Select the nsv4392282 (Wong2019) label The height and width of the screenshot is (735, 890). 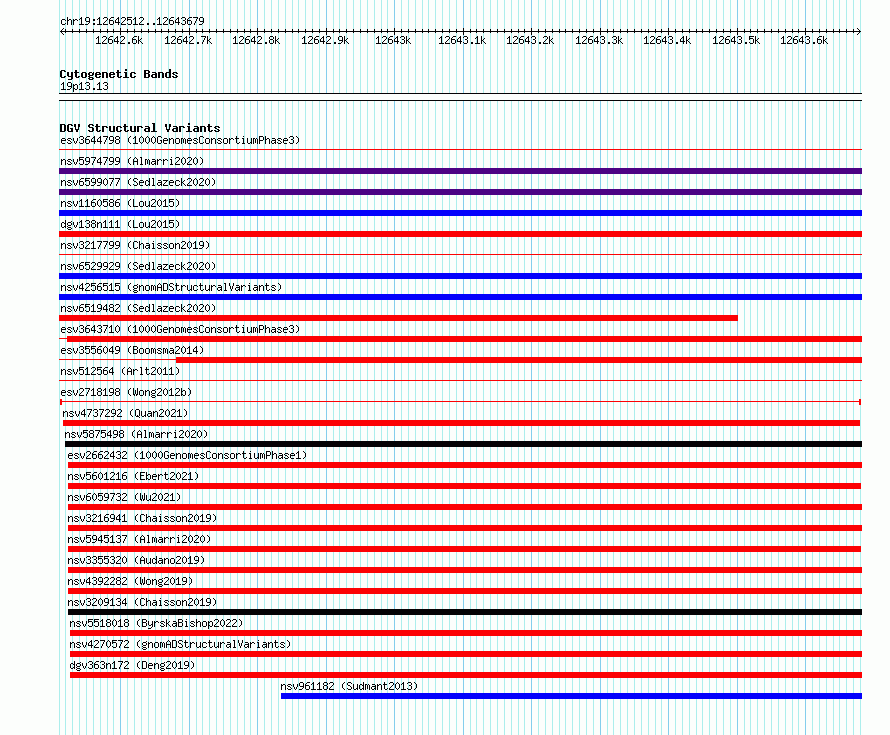pyautogui.click(x=130, y=581)
